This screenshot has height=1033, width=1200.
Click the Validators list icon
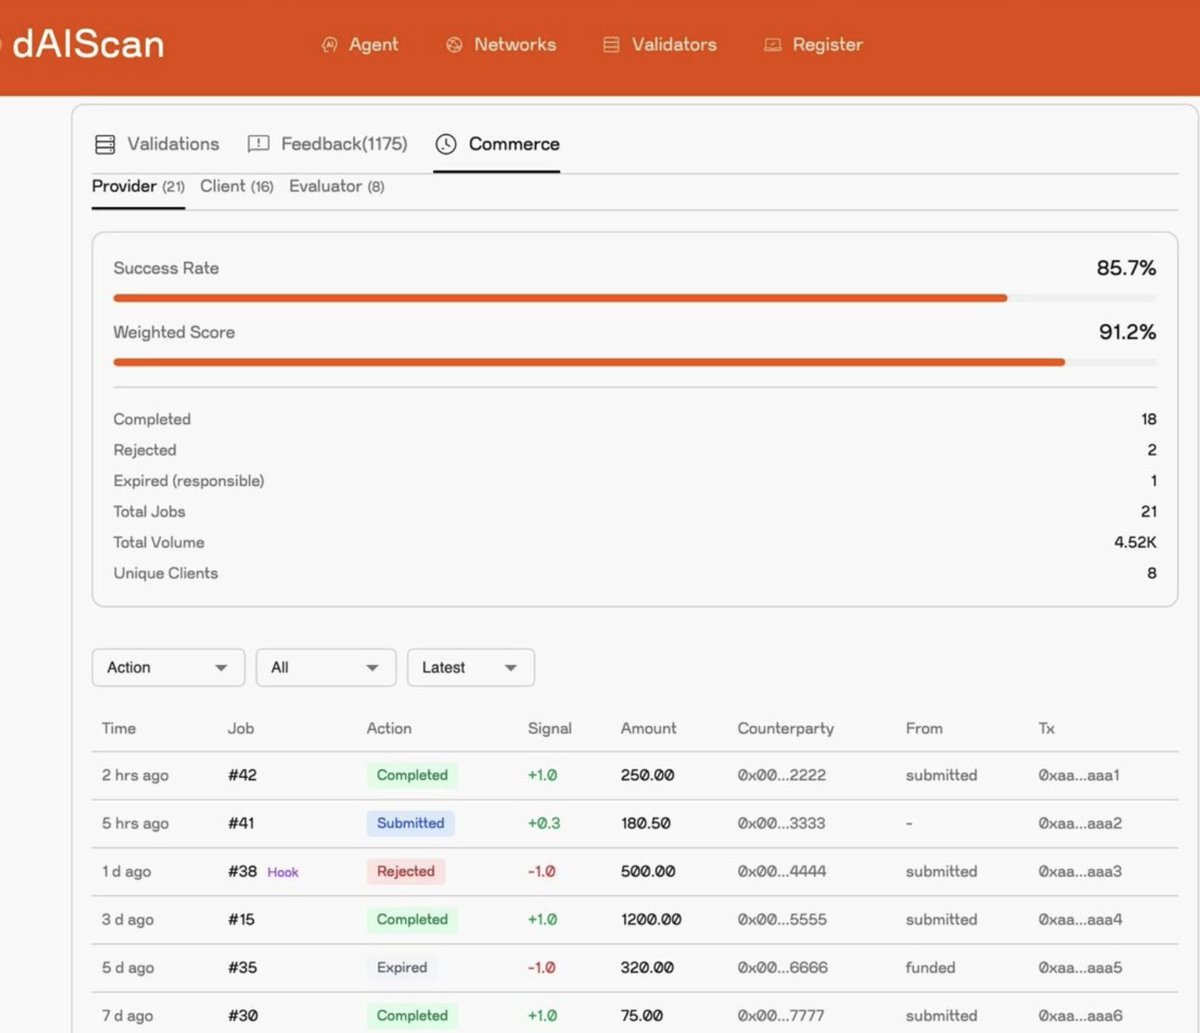pos(611,45)
